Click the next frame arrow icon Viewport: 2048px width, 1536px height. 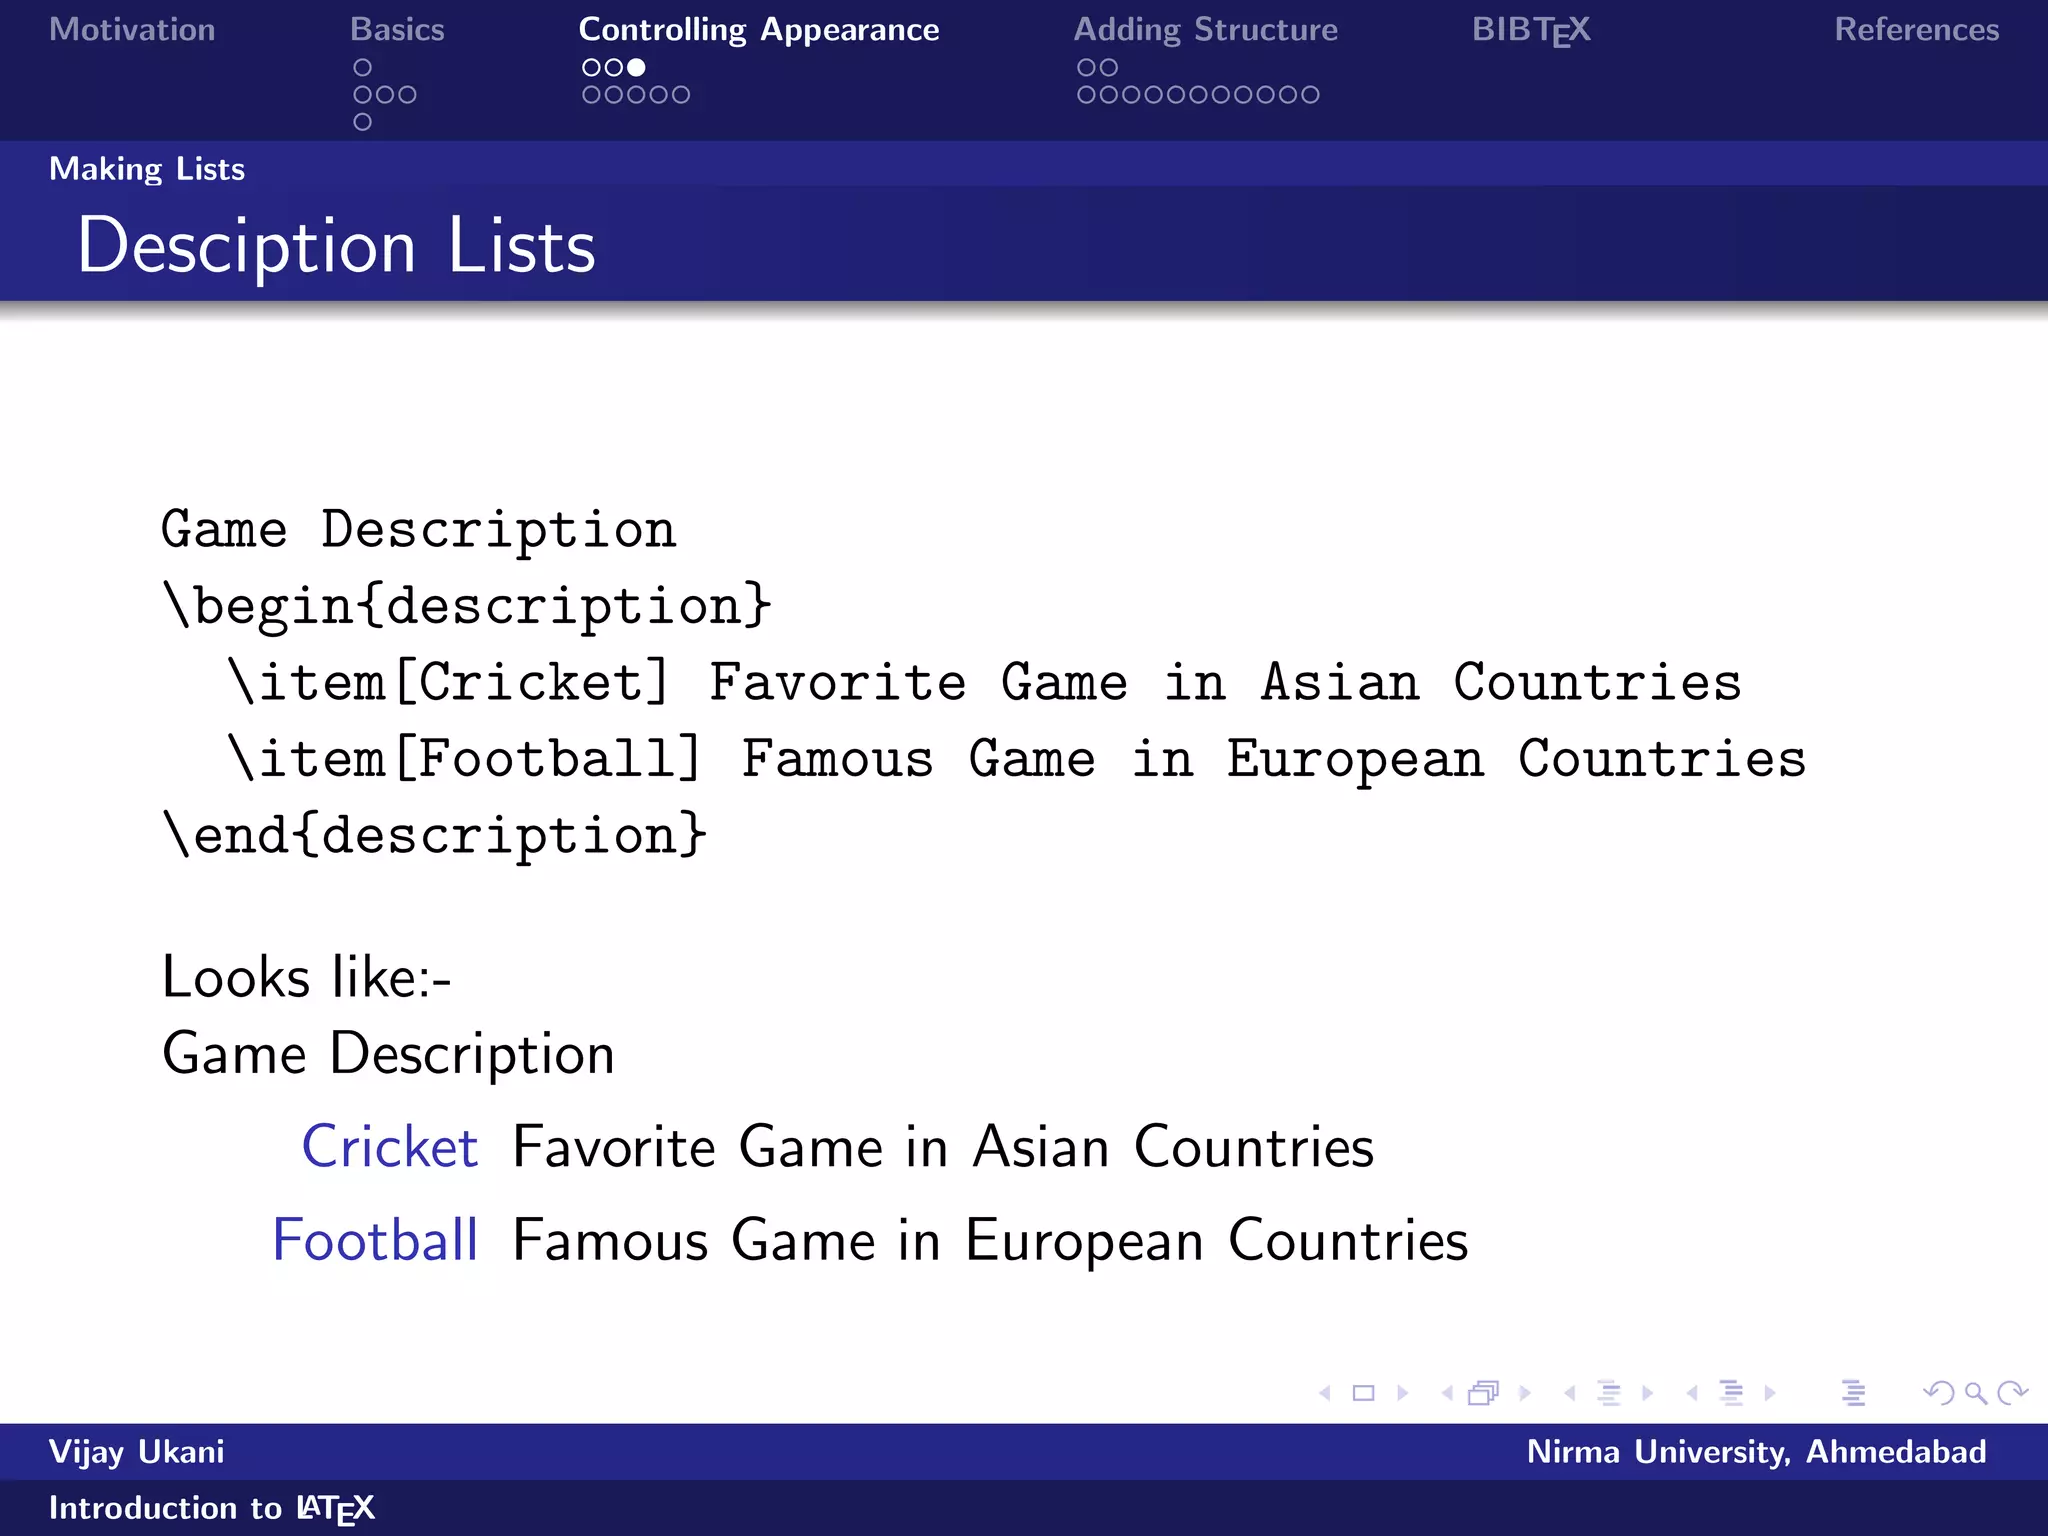(1525, 1393)
